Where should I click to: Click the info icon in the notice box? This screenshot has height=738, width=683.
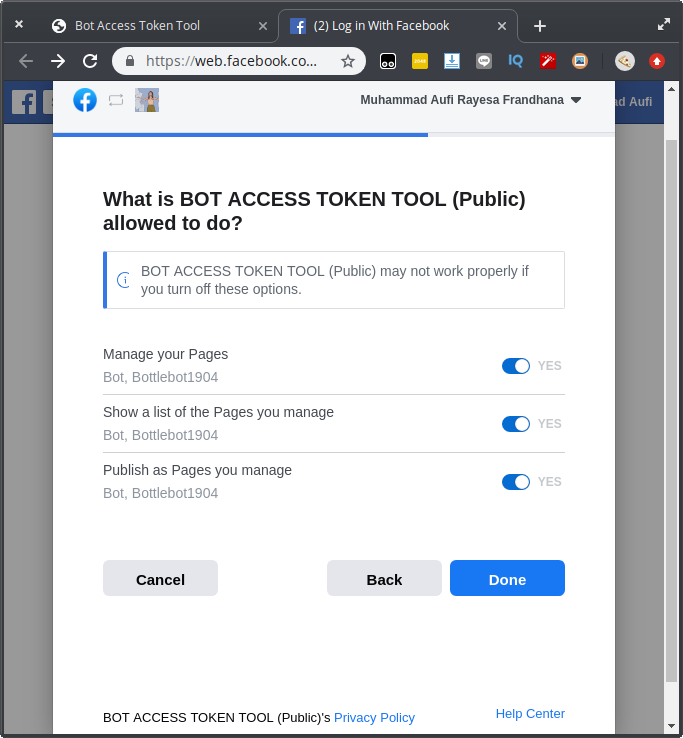point(124,280)
